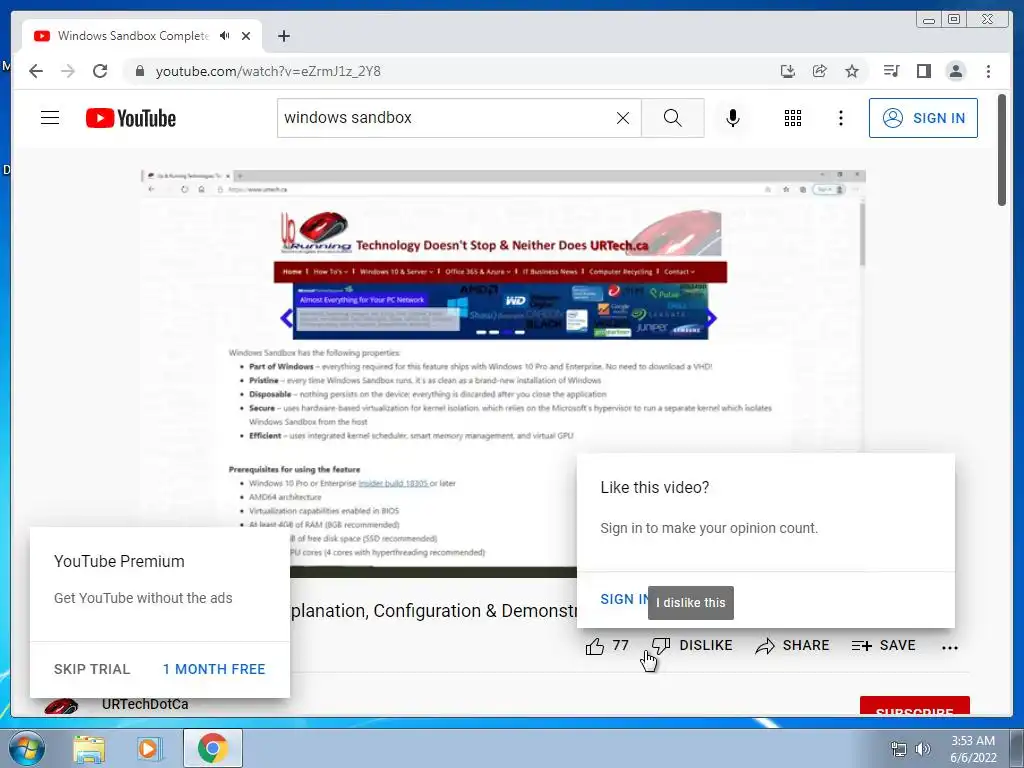This screenshot has width=1024, height=768.
Task: Open the Windows Start menu
Action: point(27,748)
